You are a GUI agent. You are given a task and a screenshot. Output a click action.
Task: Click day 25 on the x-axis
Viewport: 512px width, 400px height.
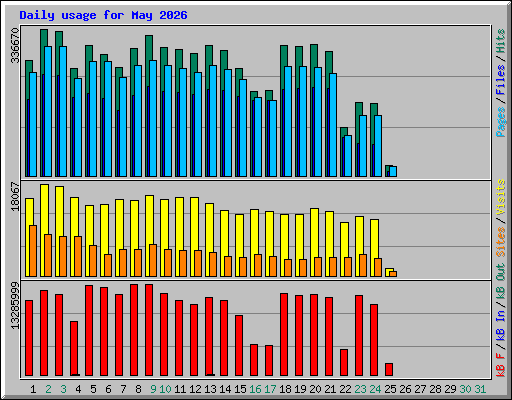coord(390,389)
